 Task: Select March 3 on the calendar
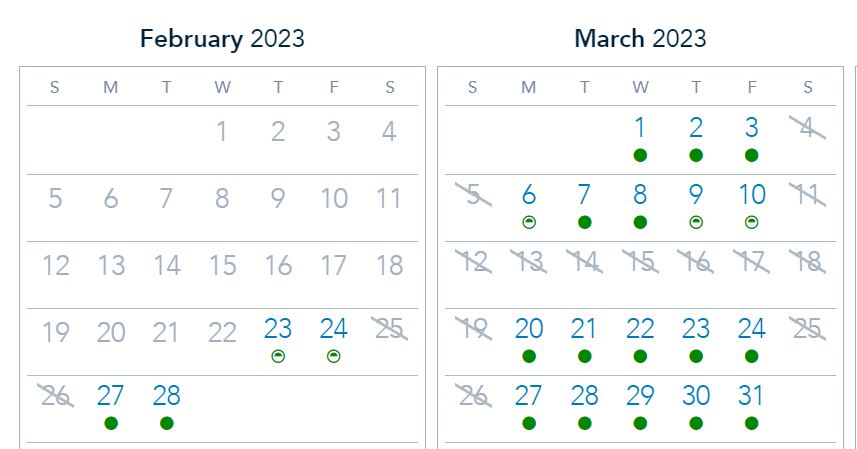pos(751,128)
